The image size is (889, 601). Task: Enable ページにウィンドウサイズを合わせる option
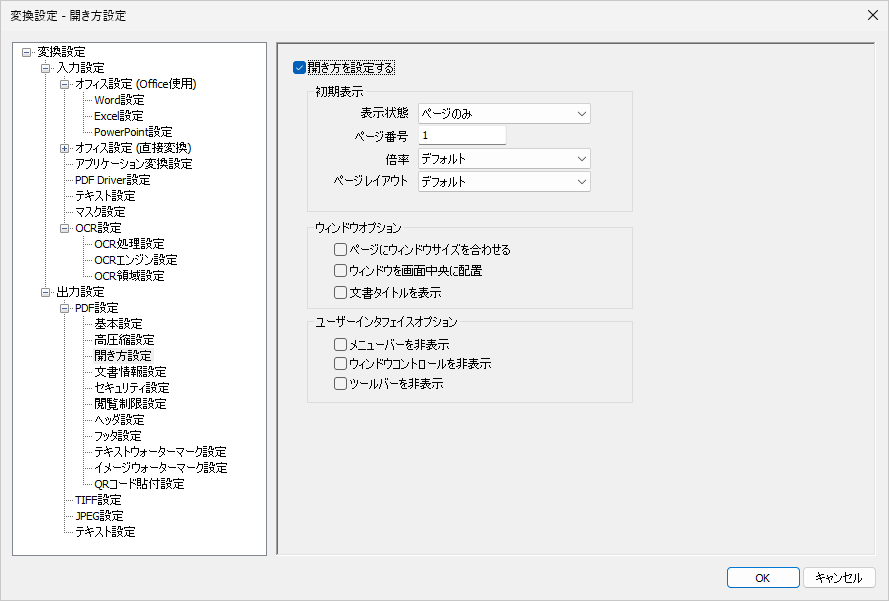[340, 249]
